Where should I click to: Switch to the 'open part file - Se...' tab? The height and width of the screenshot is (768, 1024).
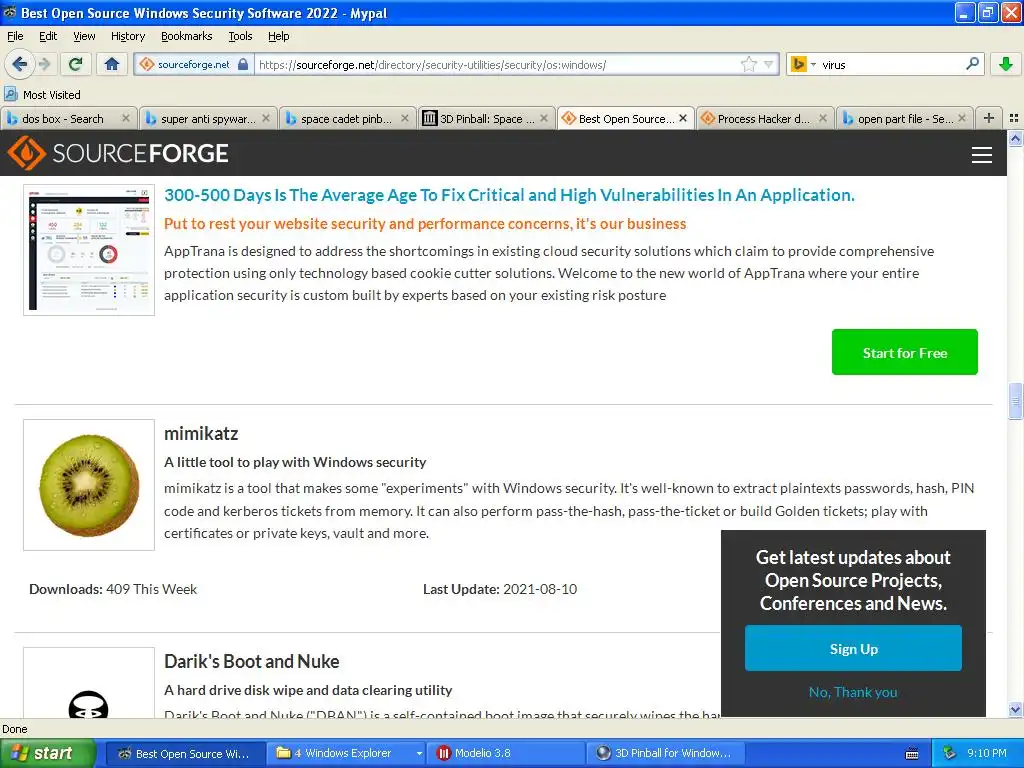(905, 119)
